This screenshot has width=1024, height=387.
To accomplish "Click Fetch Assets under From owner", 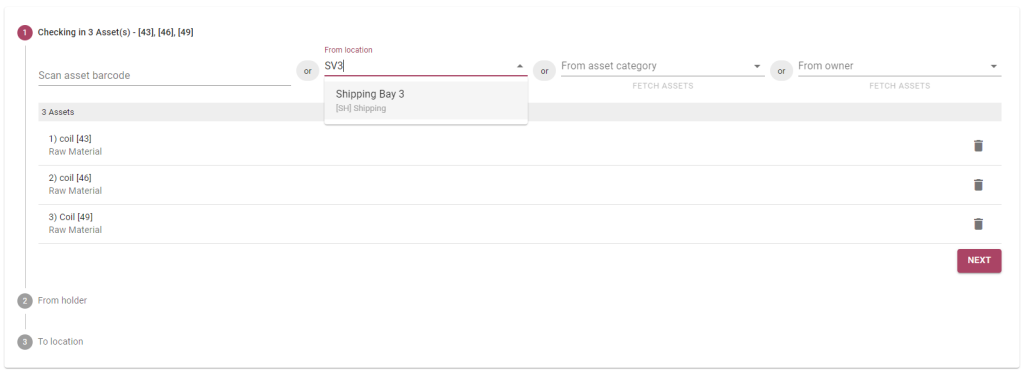I will pyautogui.click(x=899, y=86).
